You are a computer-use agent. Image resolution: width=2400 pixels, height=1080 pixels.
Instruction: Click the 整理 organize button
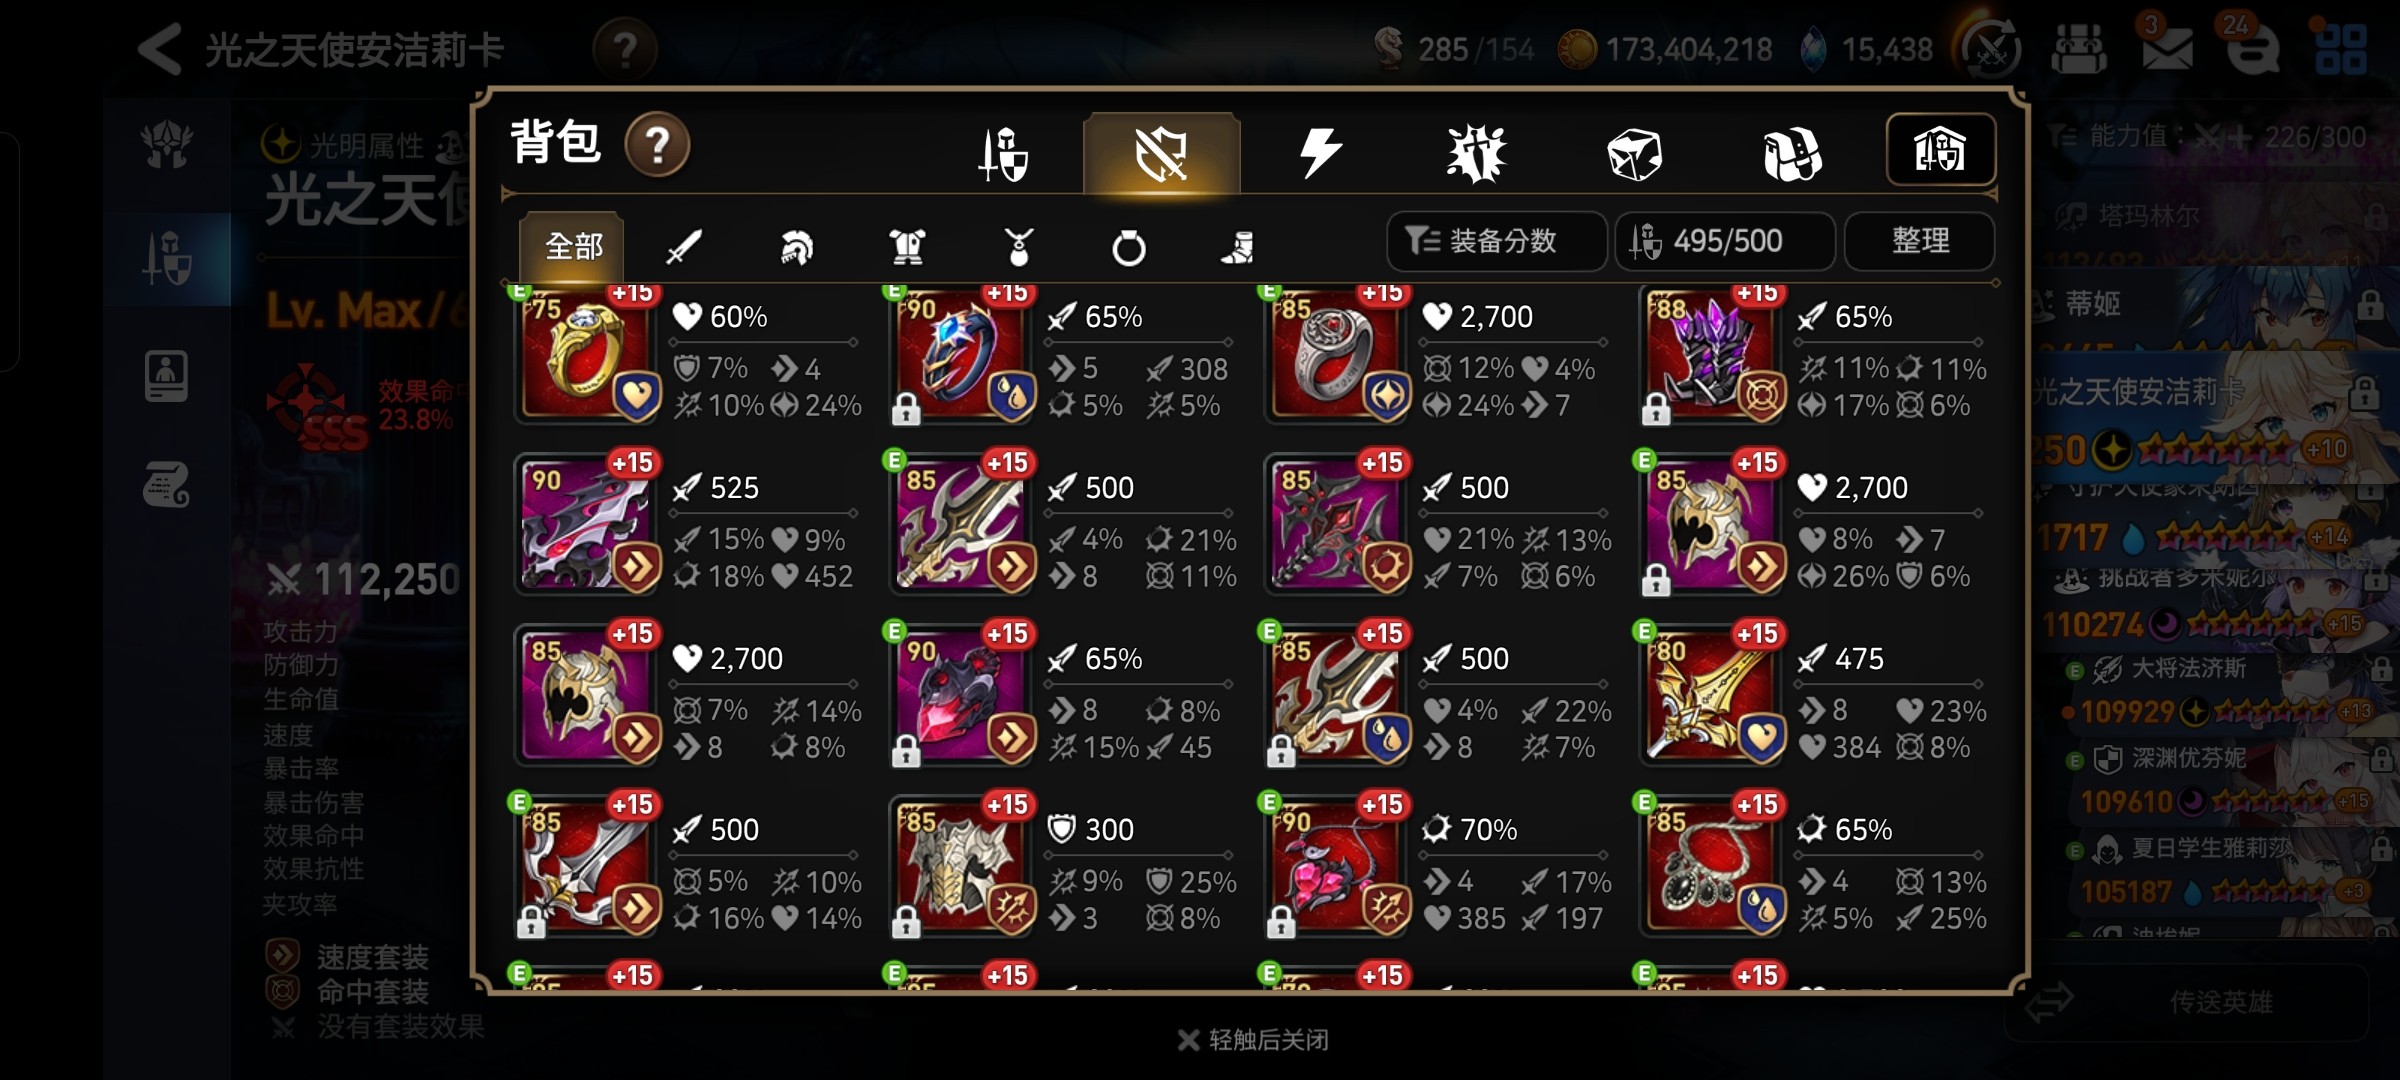[x=1920, y=241]
